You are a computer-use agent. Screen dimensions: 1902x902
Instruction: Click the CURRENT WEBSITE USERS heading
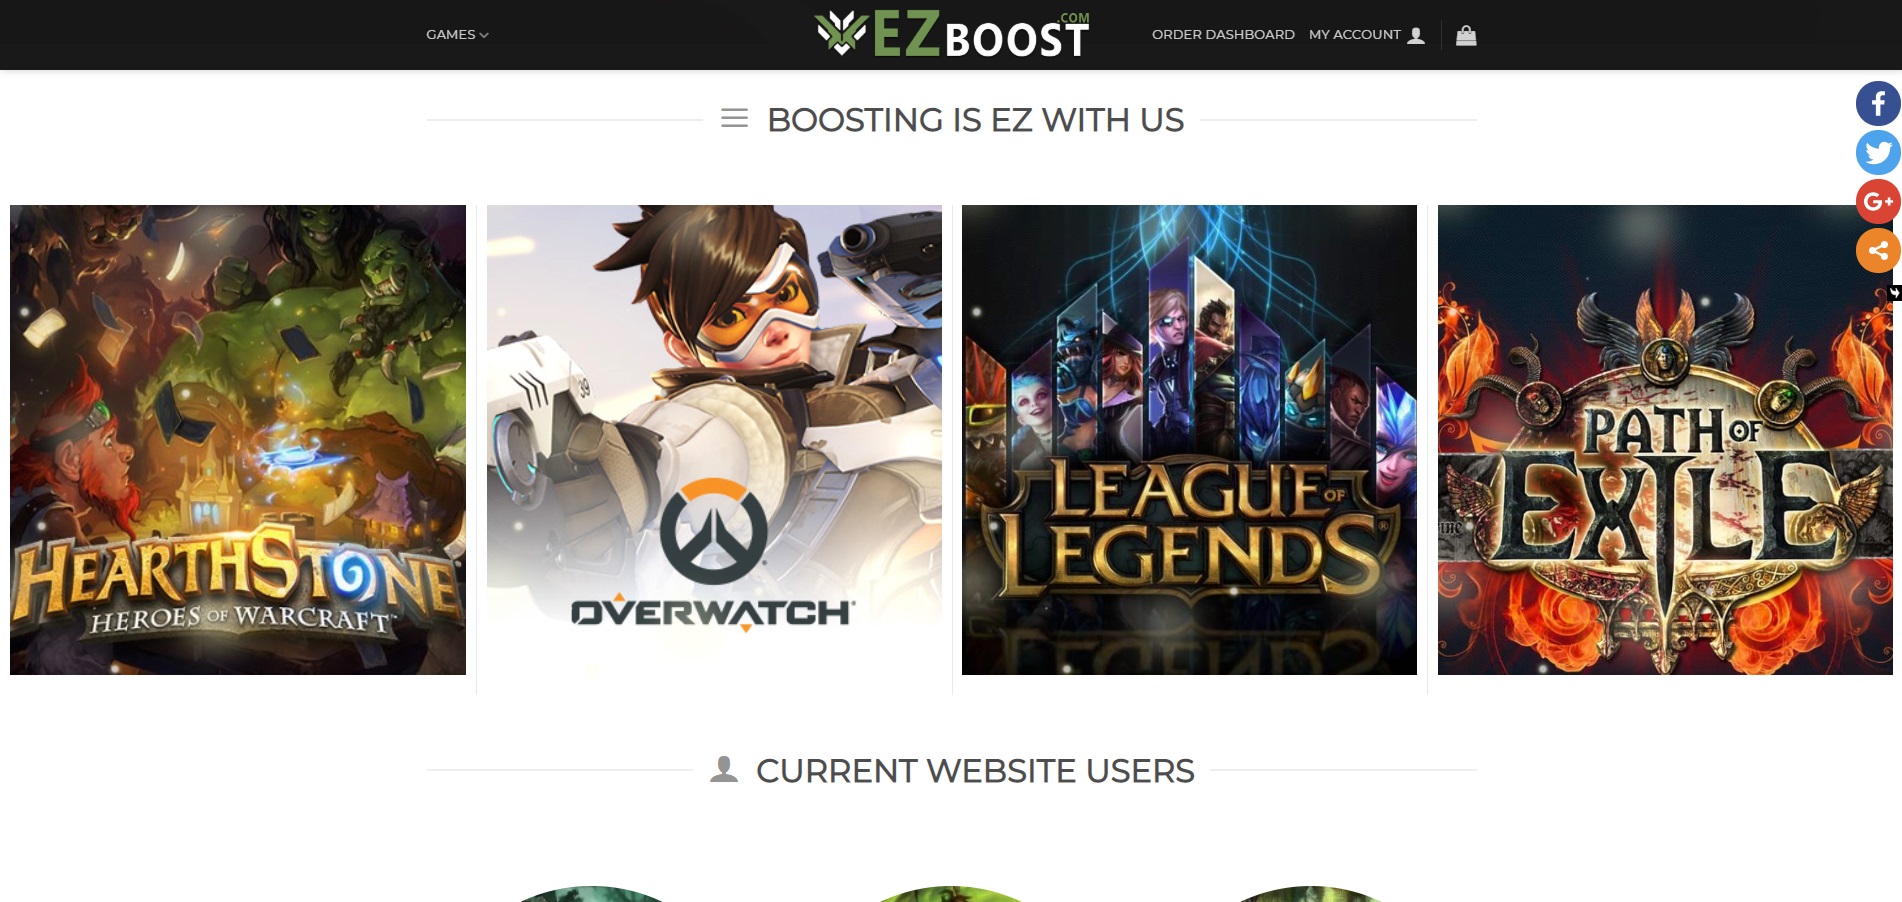tap(975, 771)
